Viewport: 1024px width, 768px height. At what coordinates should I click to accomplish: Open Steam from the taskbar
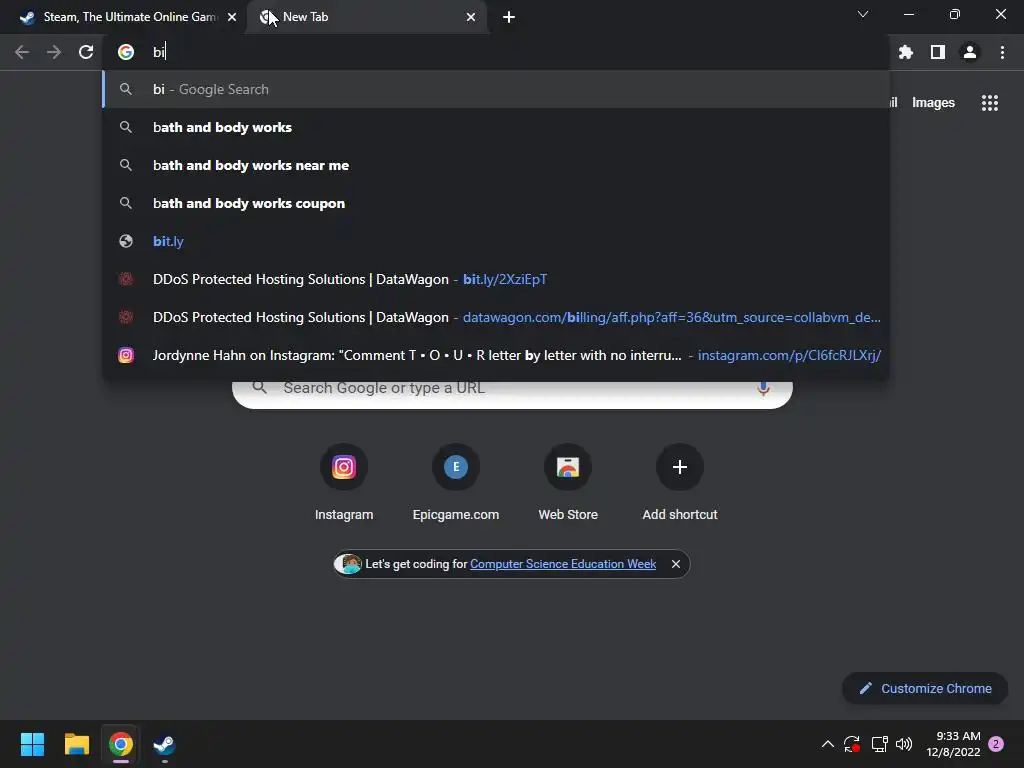(164, 744)
